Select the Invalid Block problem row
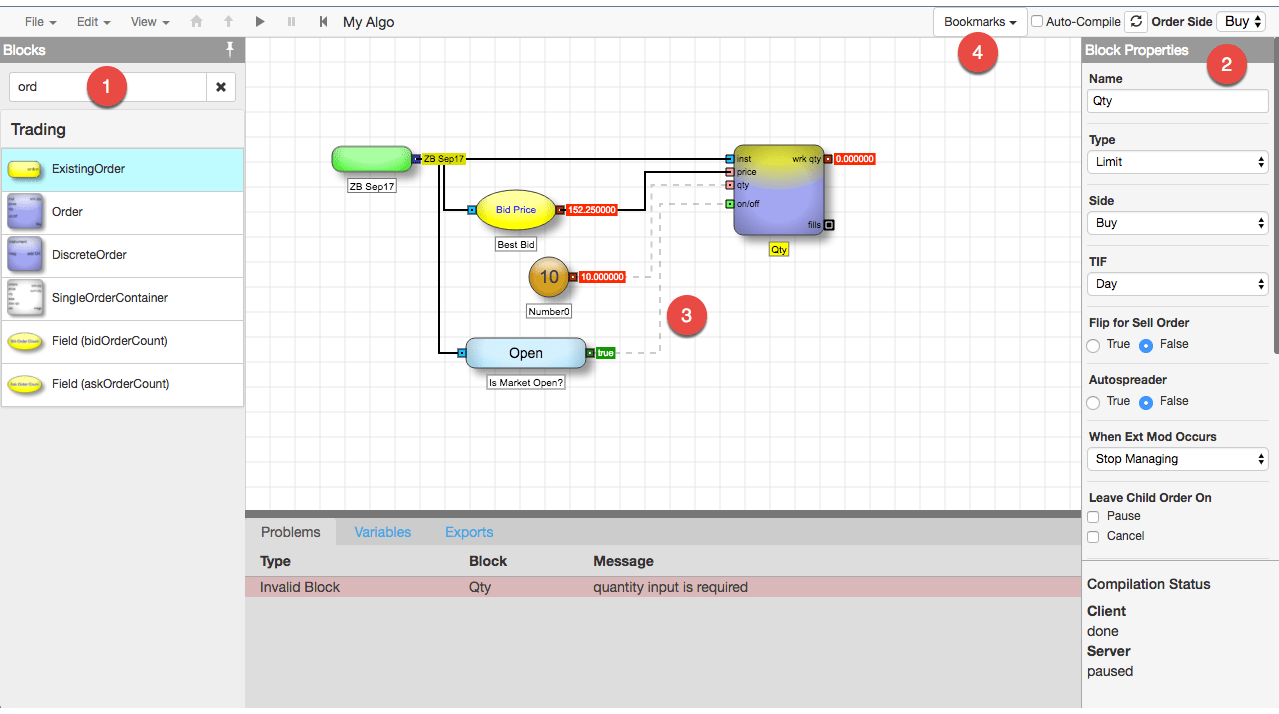 [x=663, y=587]
